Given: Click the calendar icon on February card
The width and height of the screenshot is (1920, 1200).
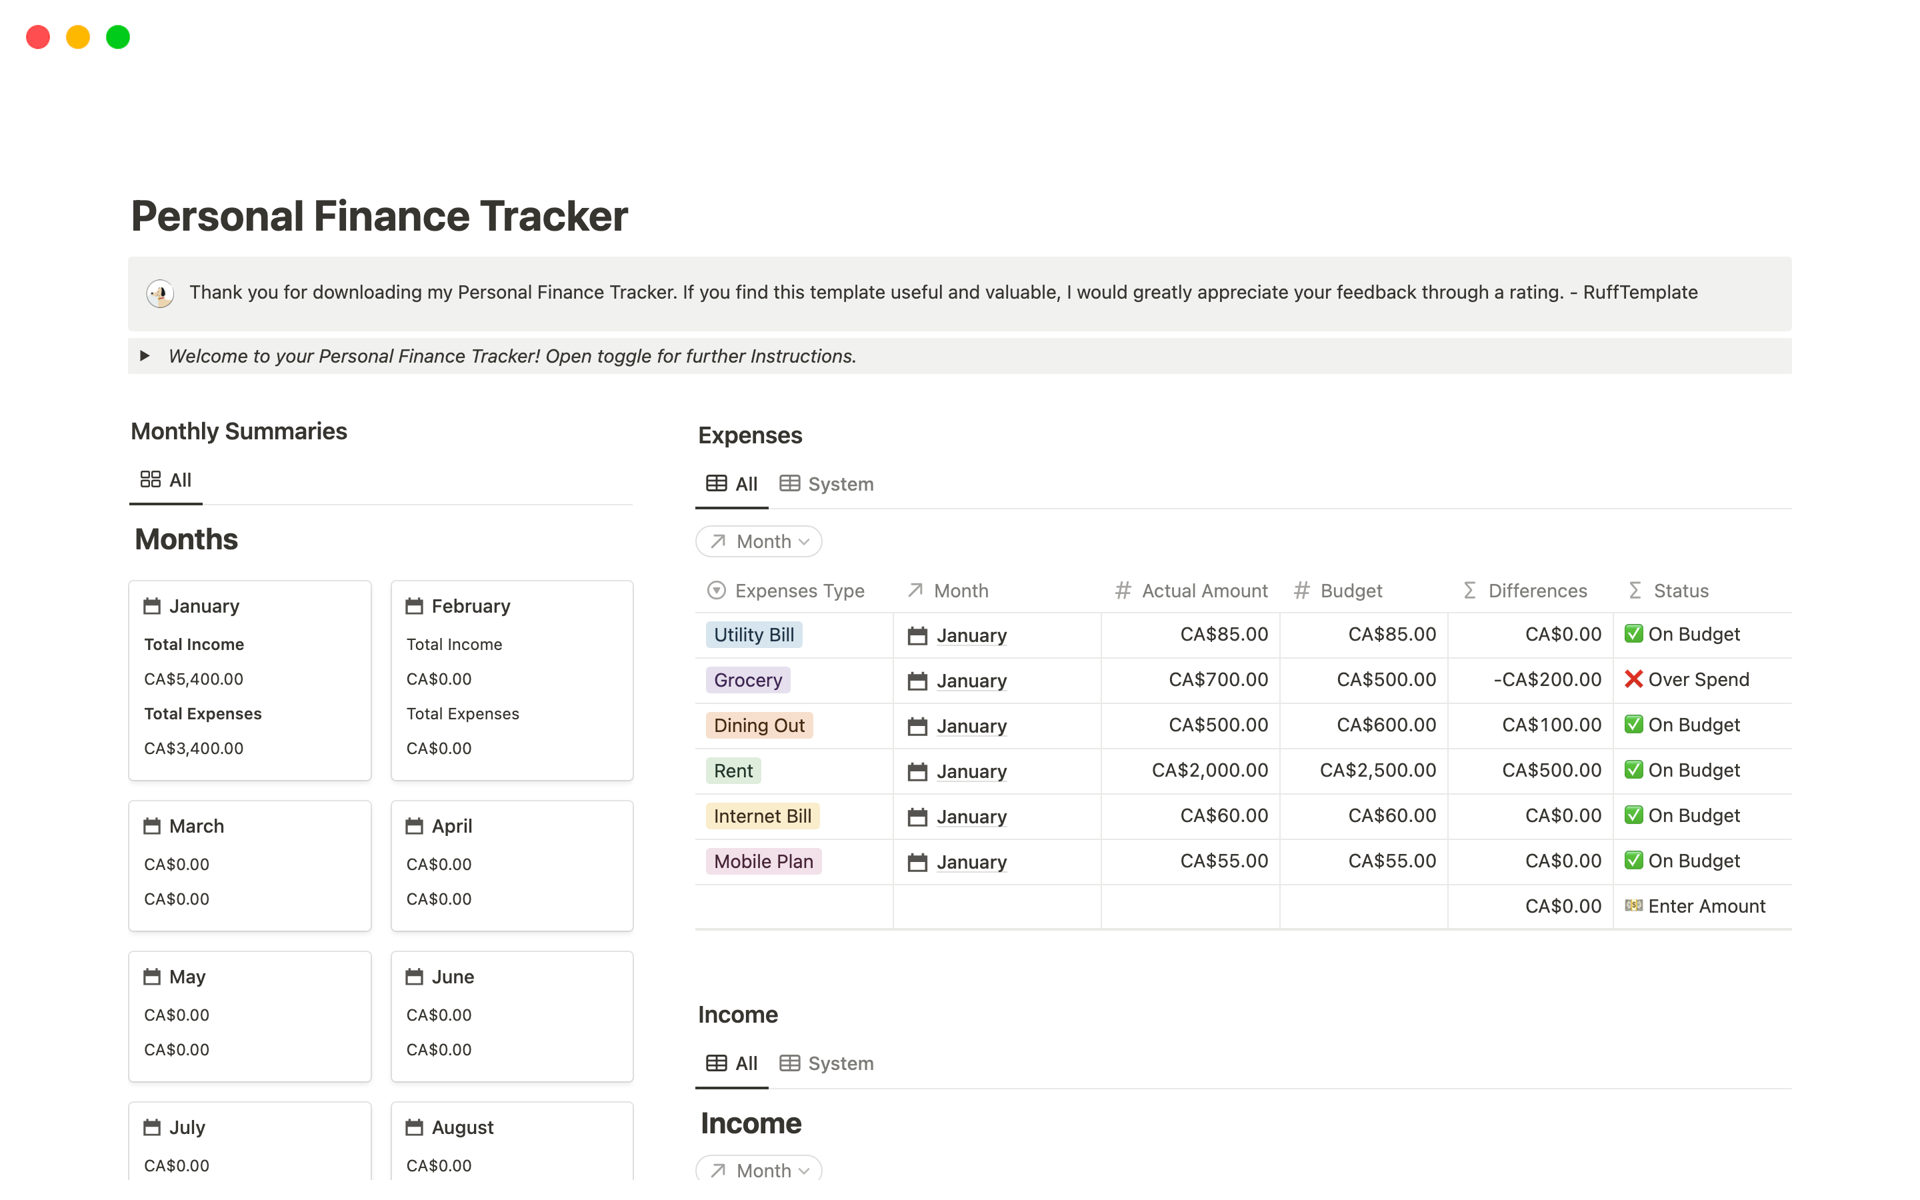Looking at the screenshot, I should [x=414, y=606].
